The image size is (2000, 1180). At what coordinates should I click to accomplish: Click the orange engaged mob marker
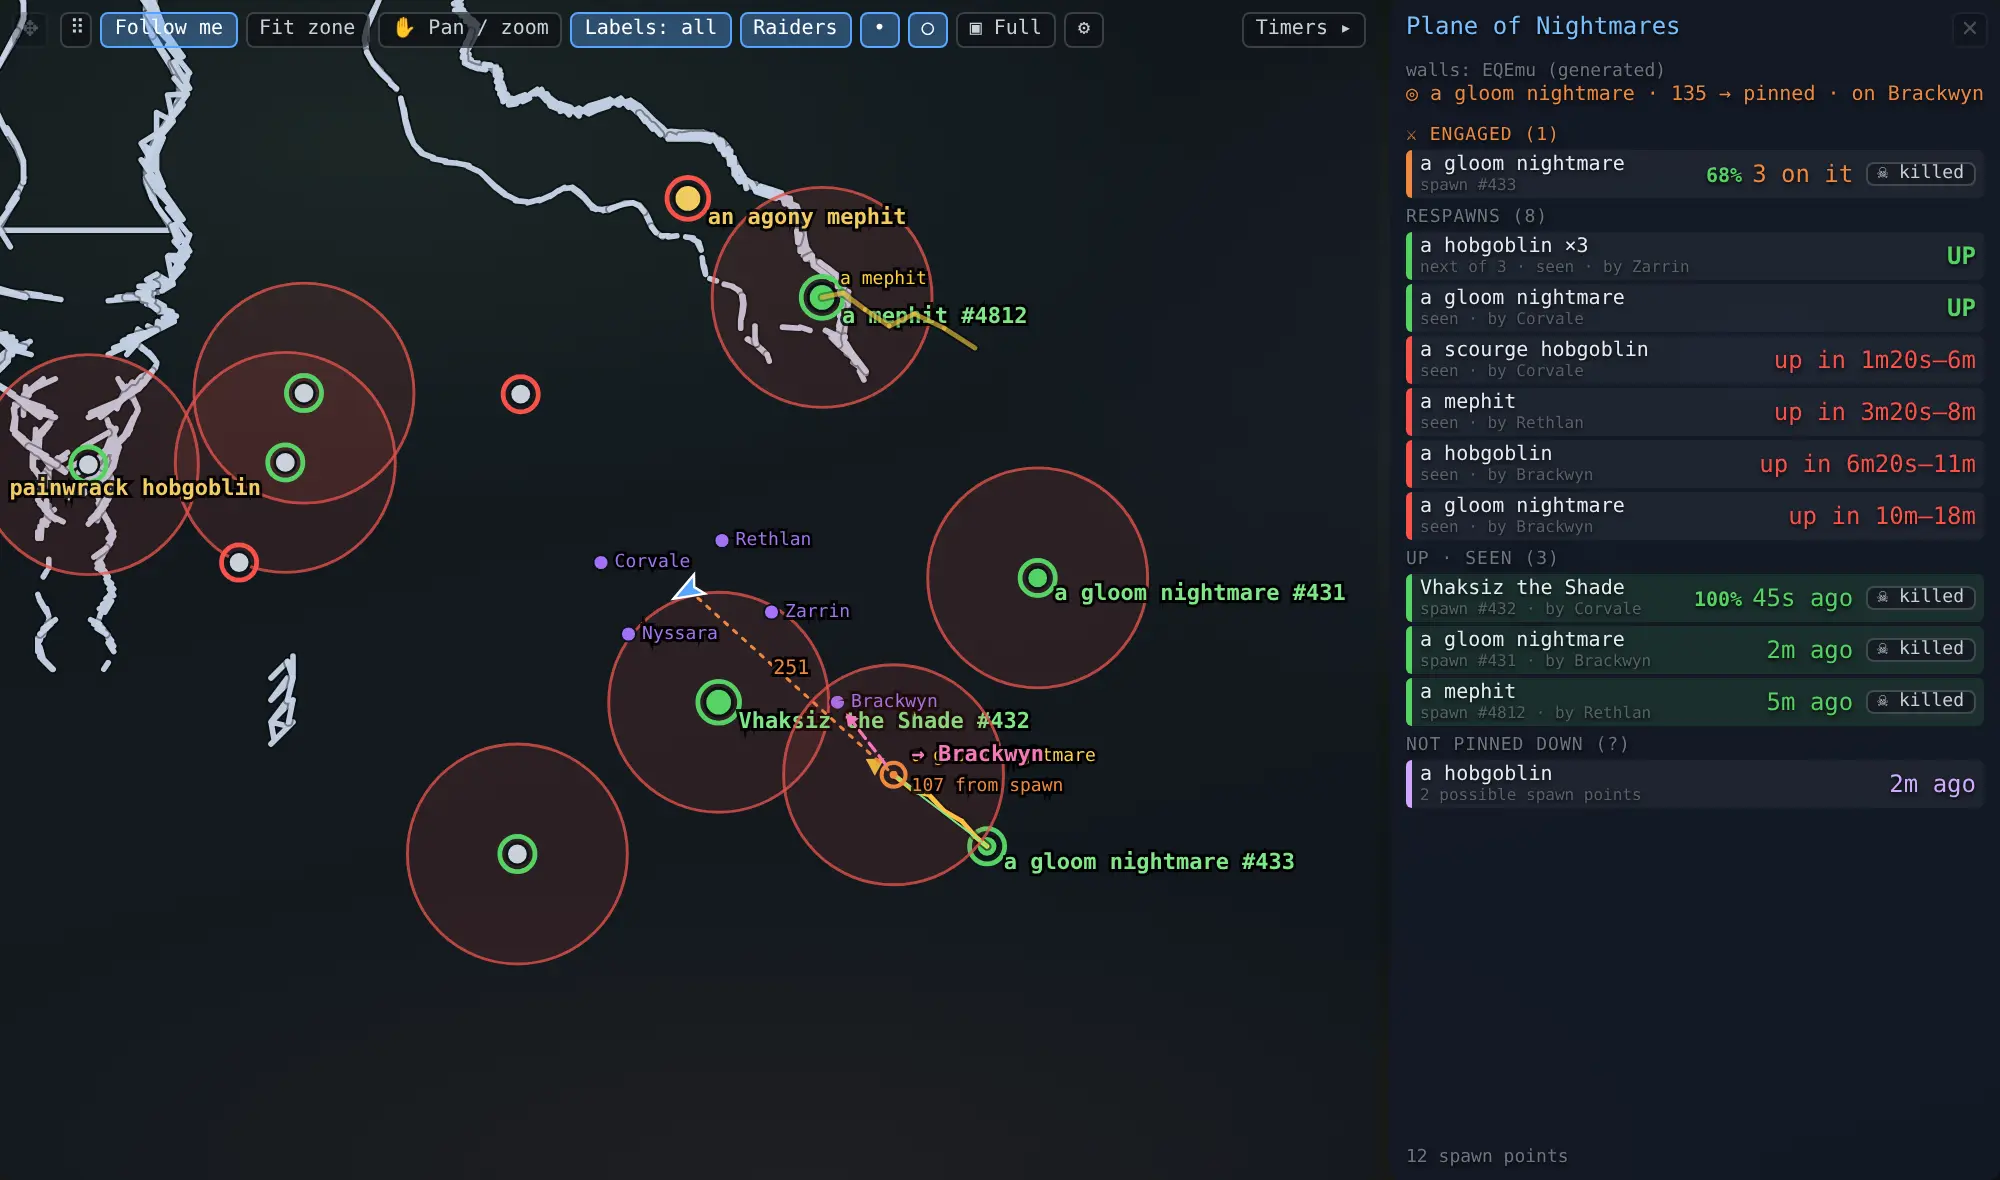coord(893,774)
